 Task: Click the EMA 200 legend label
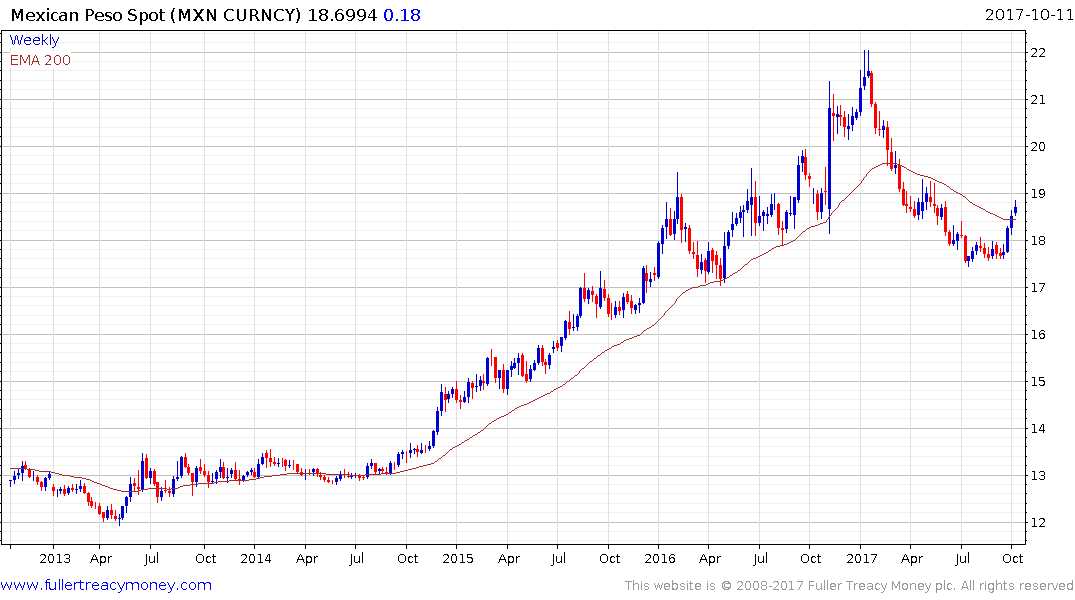[40, 60]
